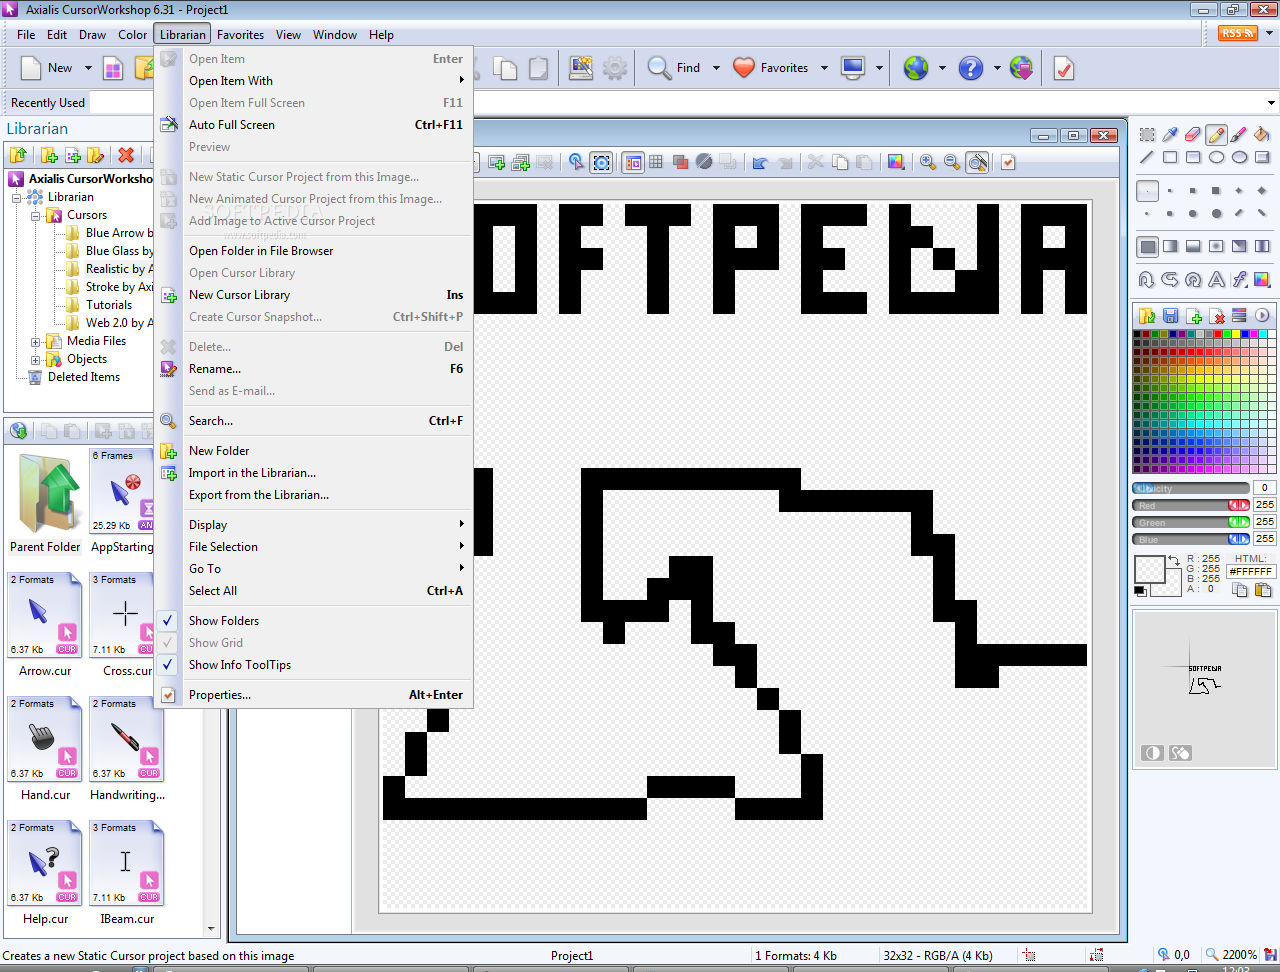
Task: Choose Auto Full Screen from Librarian menu
Action: point(313,125)
